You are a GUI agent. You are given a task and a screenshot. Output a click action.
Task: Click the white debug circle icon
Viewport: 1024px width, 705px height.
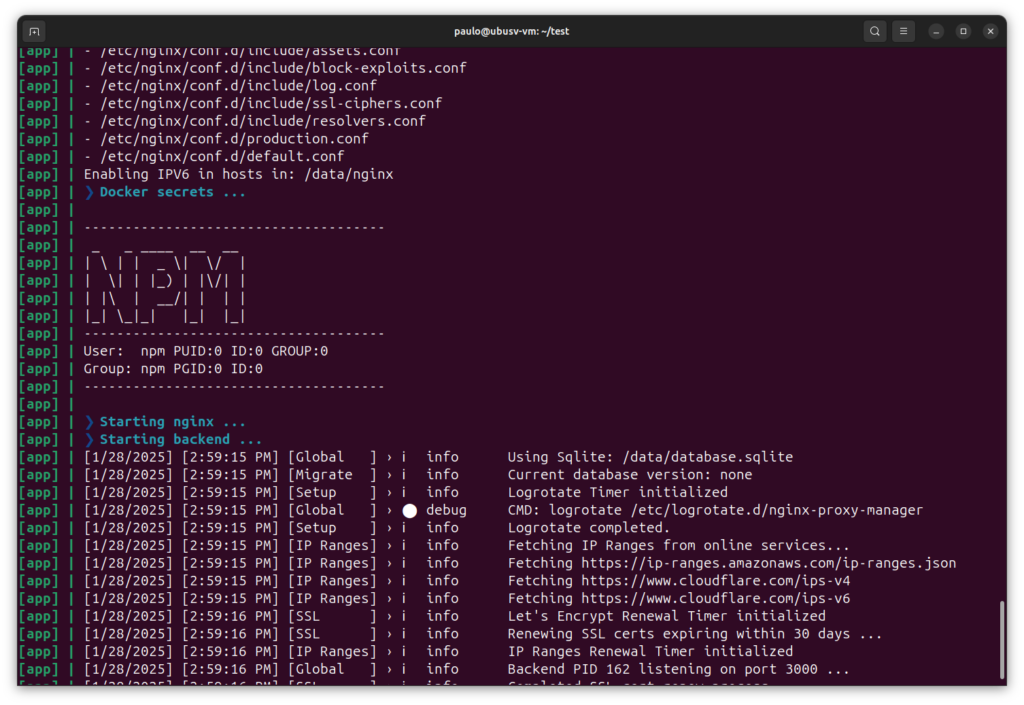[x=409, y=510]
